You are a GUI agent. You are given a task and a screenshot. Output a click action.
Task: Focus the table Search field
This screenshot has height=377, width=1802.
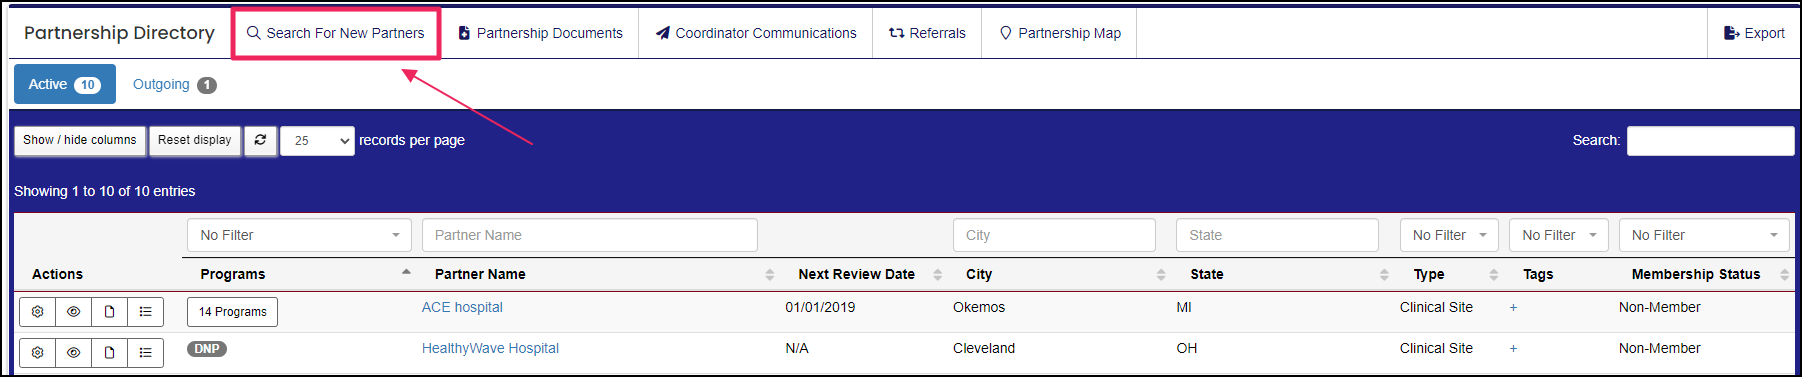pyautogui.click(x=1710, y=141)
